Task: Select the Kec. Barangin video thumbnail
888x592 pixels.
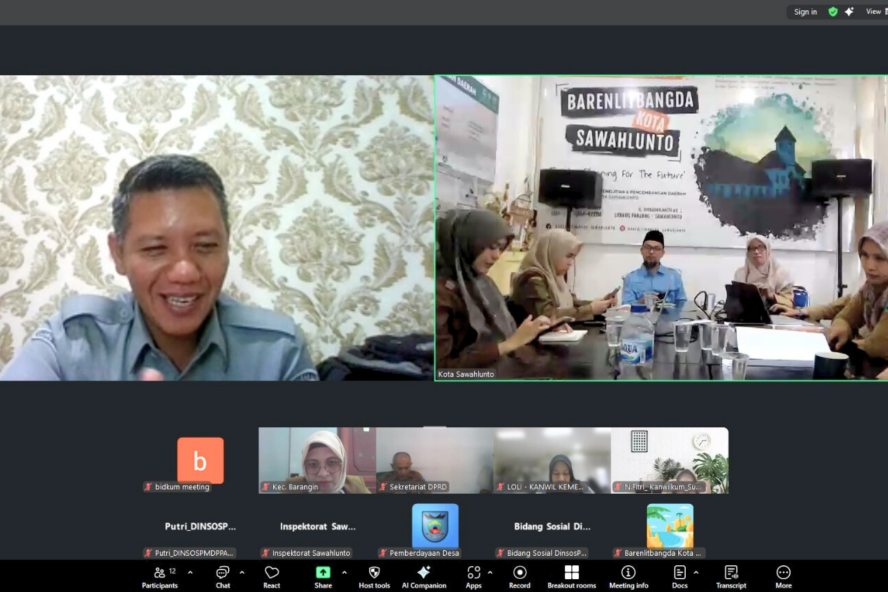Action: pos(317,460)
